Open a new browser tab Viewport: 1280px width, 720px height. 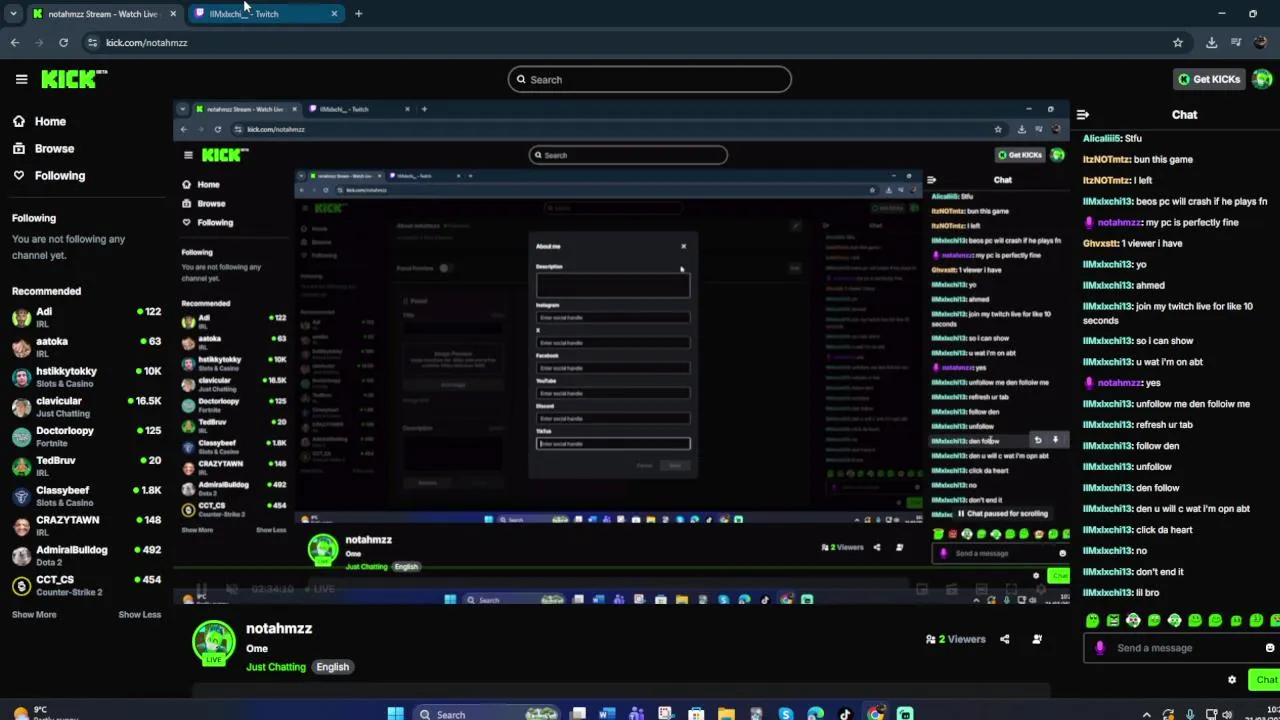[x=358, y=14]
